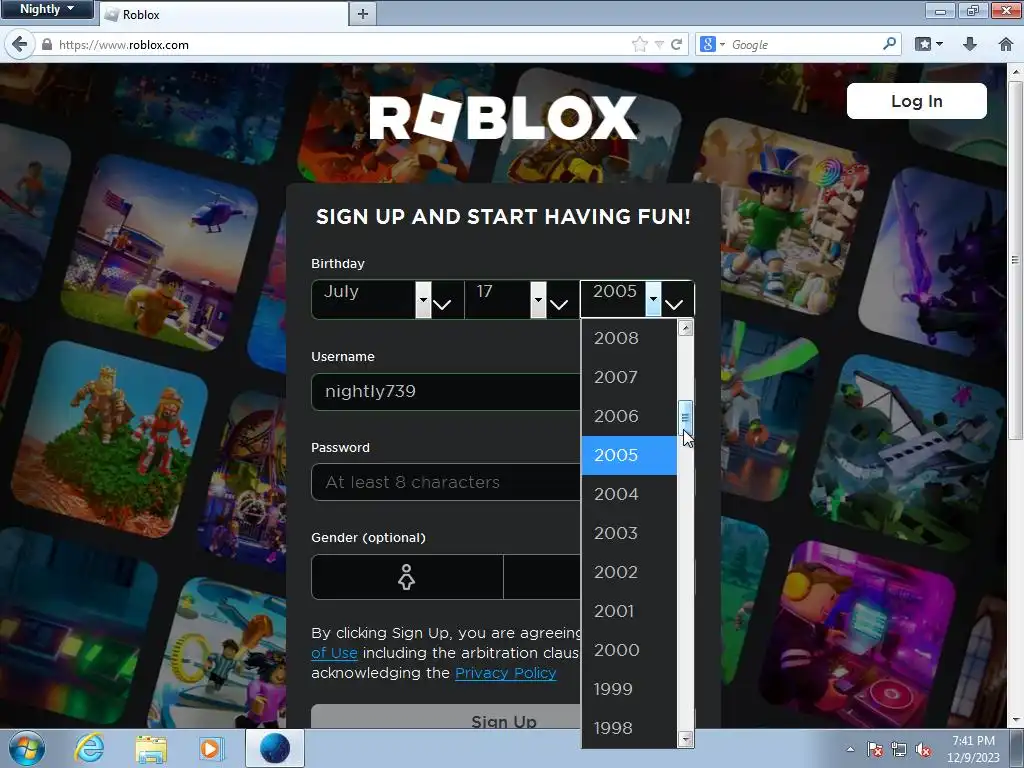Click the Username field containing nightly739
The height and width of the screenshot is (768, 1024).
coord(446,392)
